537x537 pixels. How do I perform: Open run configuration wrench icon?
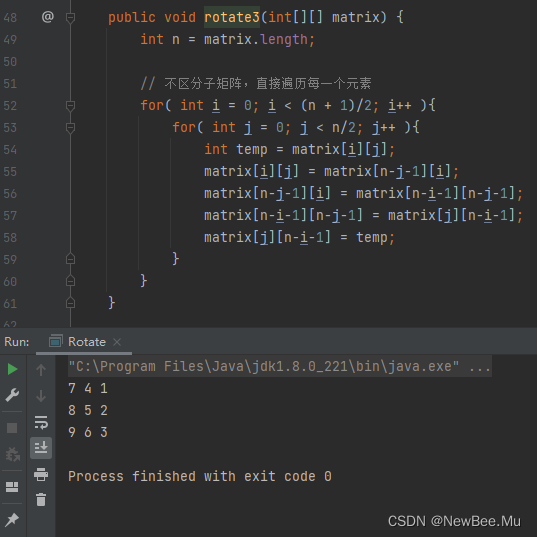pos(12,395)
